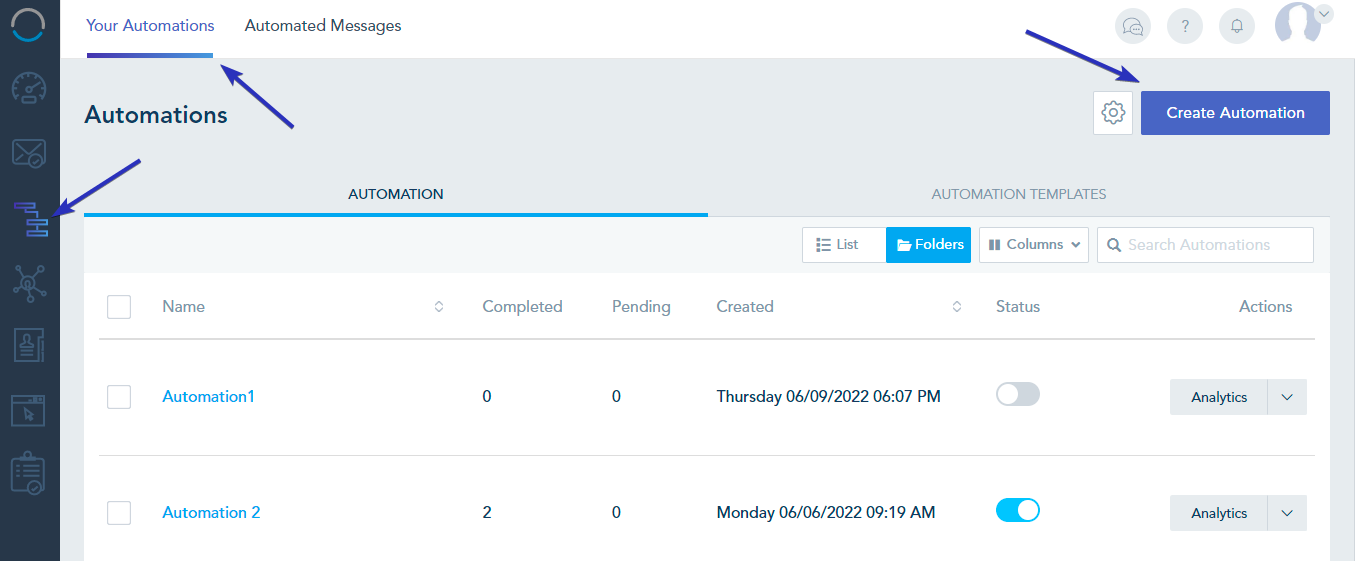Switch to the Automated Messages tab

pyautogui.click(x=323, y=26)
